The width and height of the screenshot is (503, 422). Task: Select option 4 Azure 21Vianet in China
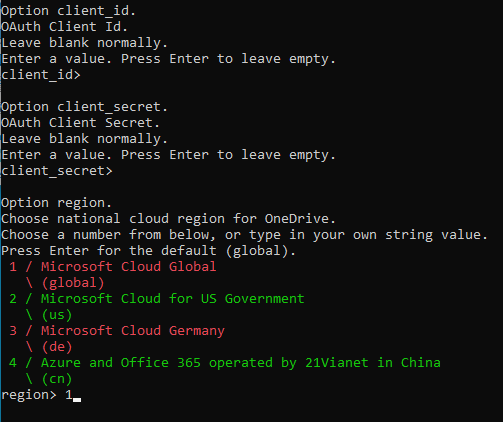(225, 363)
